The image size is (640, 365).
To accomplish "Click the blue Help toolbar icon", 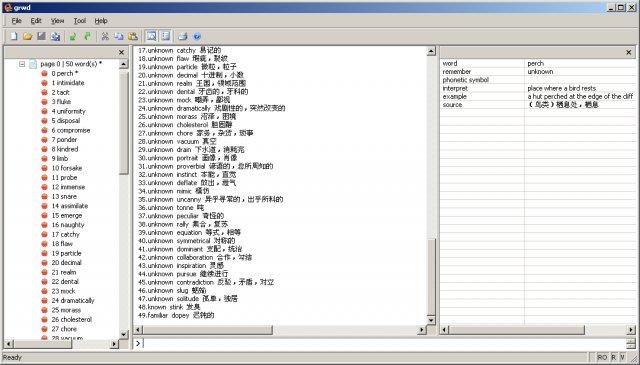I will tap(197, 36).
